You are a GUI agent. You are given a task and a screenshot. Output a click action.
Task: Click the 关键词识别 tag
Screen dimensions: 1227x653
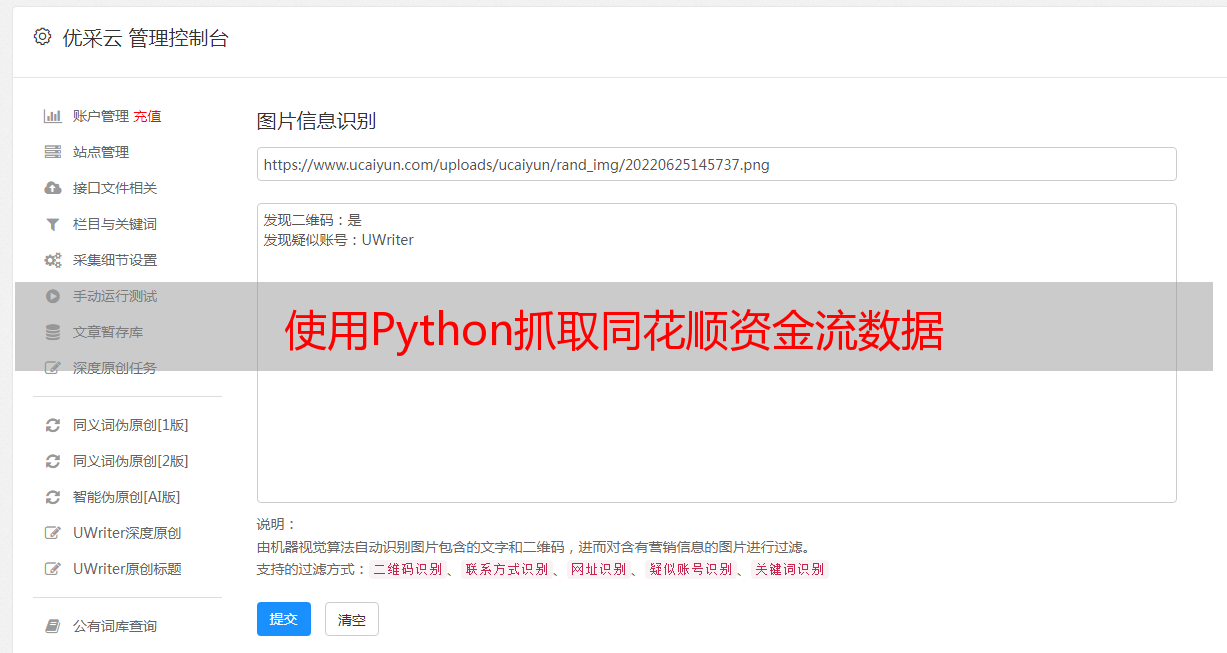(789, 569)
